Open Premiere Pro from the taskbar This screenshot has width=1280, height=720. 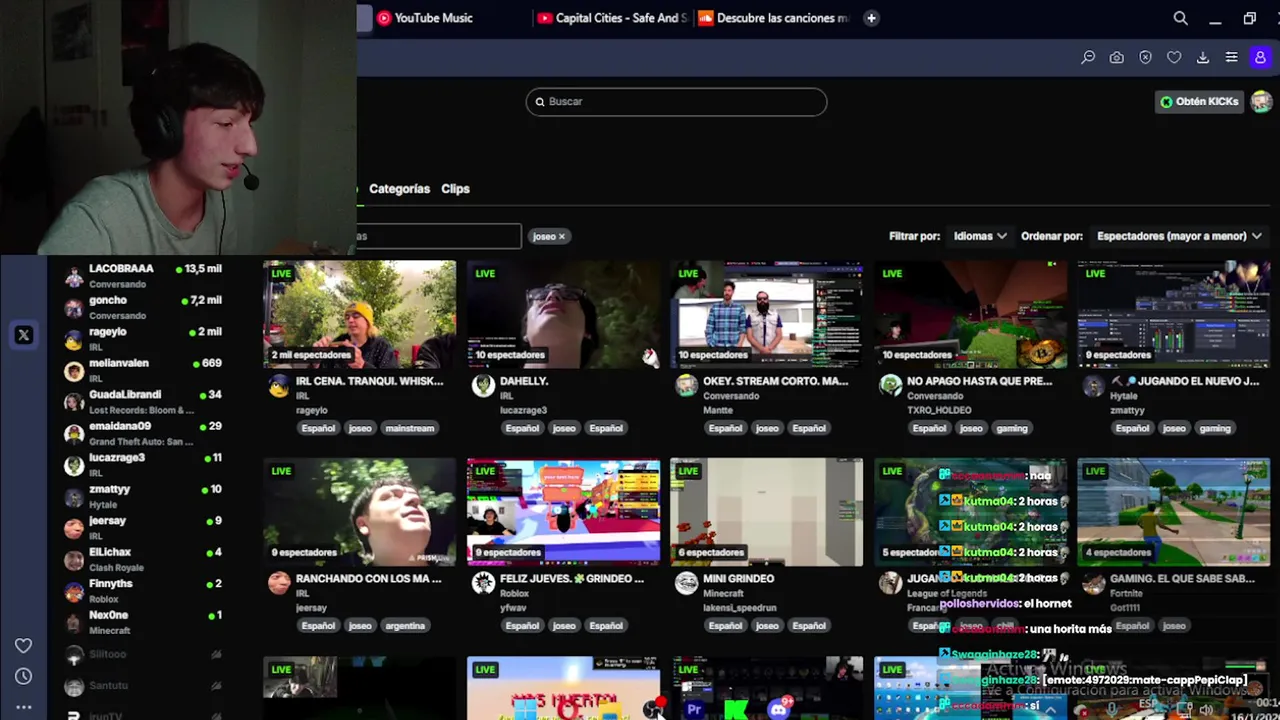[694, 710]
